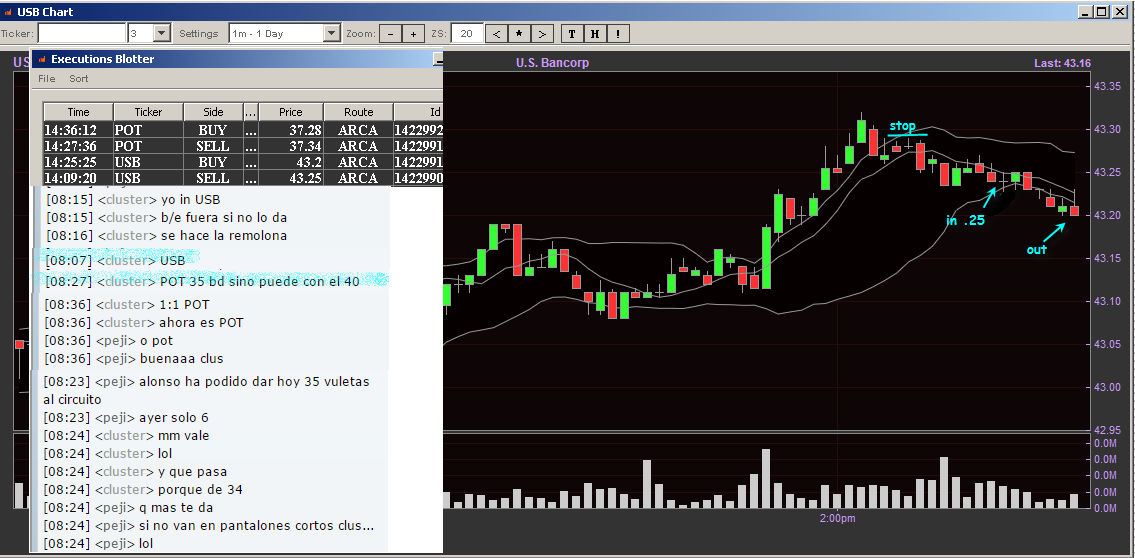Click chat line 'buenaaa clus'
1135x558 pixels.
[181, 359]
